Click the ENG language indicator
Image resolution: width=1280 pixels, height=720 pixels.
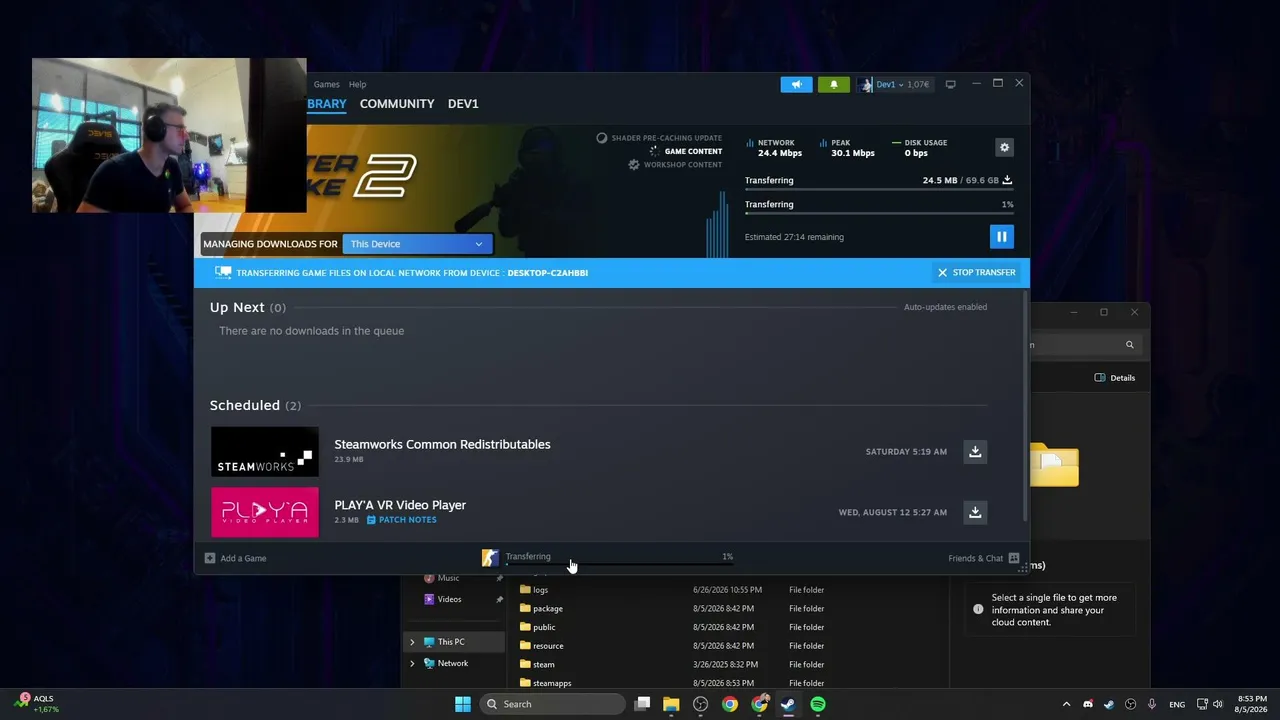point(1177,704)
